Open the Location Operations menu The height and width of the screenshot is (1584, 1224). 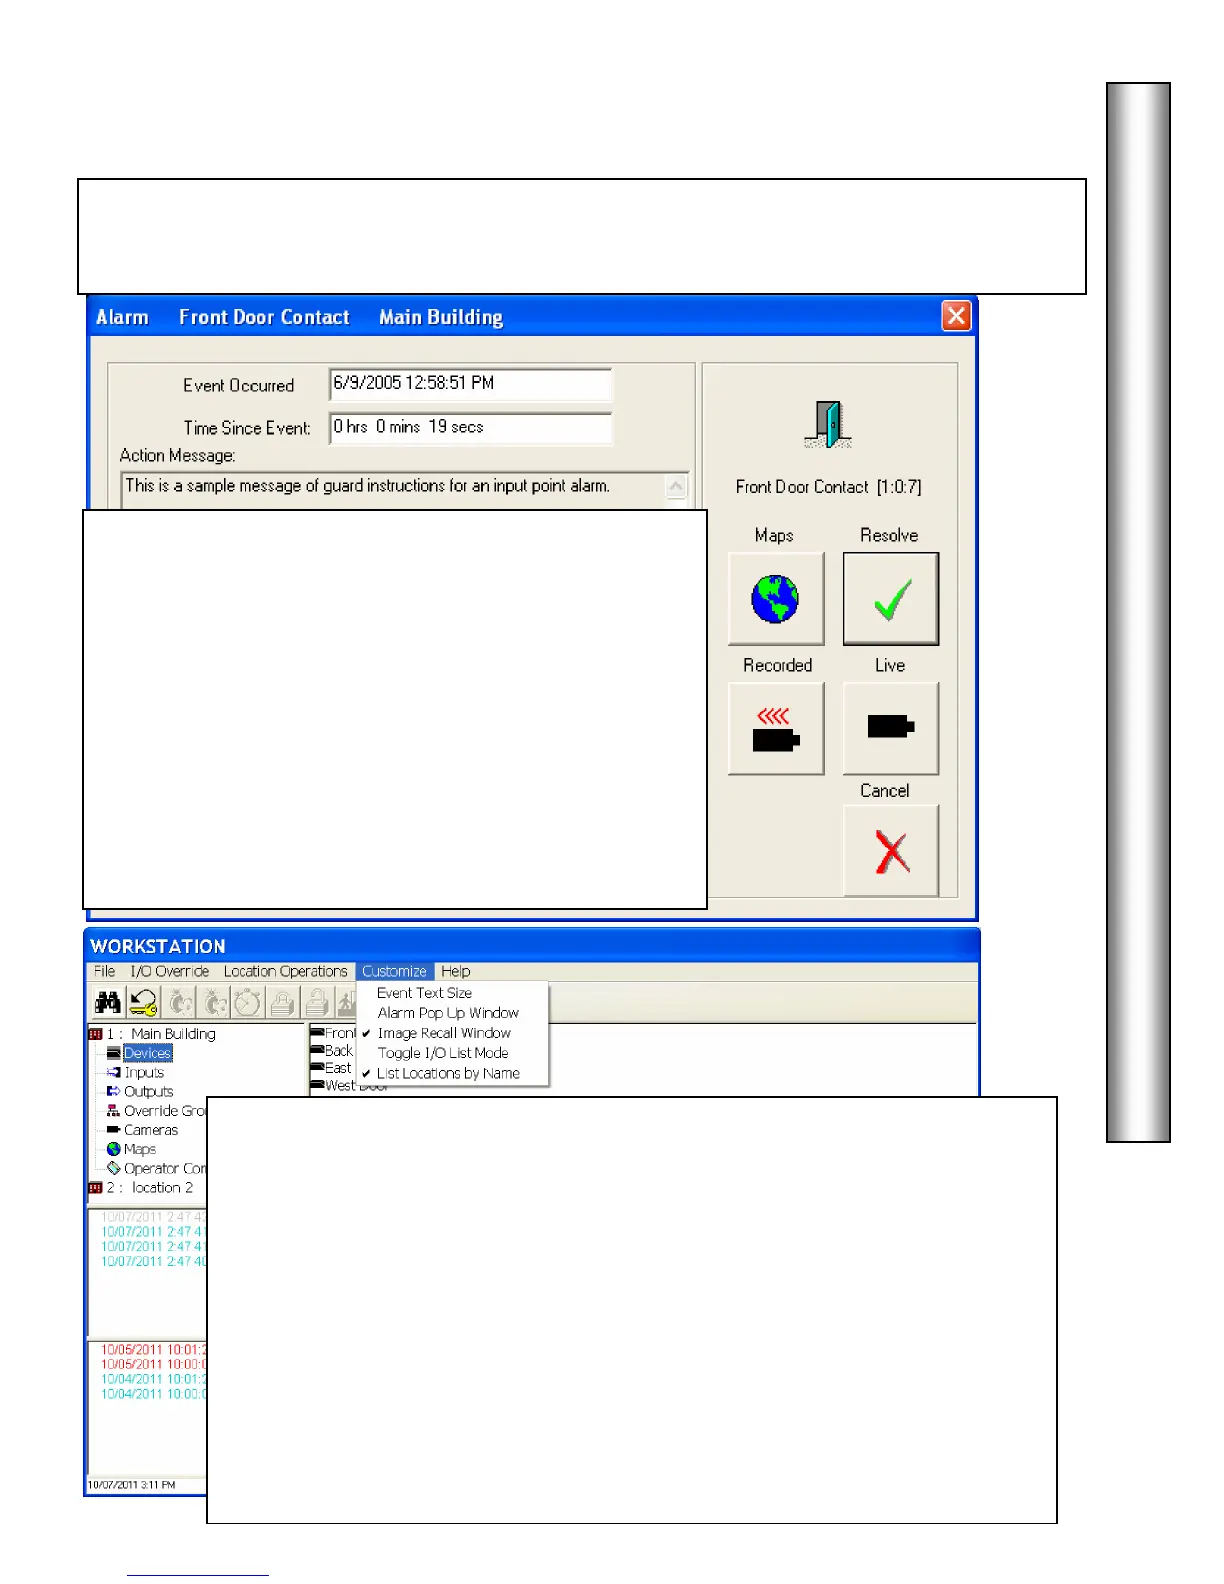285,971
